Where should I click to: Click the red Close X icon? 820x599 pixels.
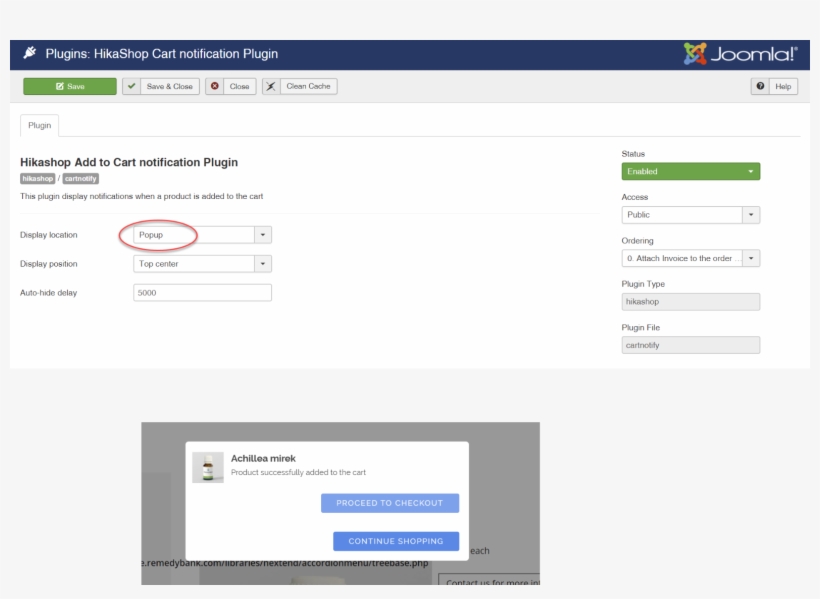pyautogui.click(x=215, y=87)
